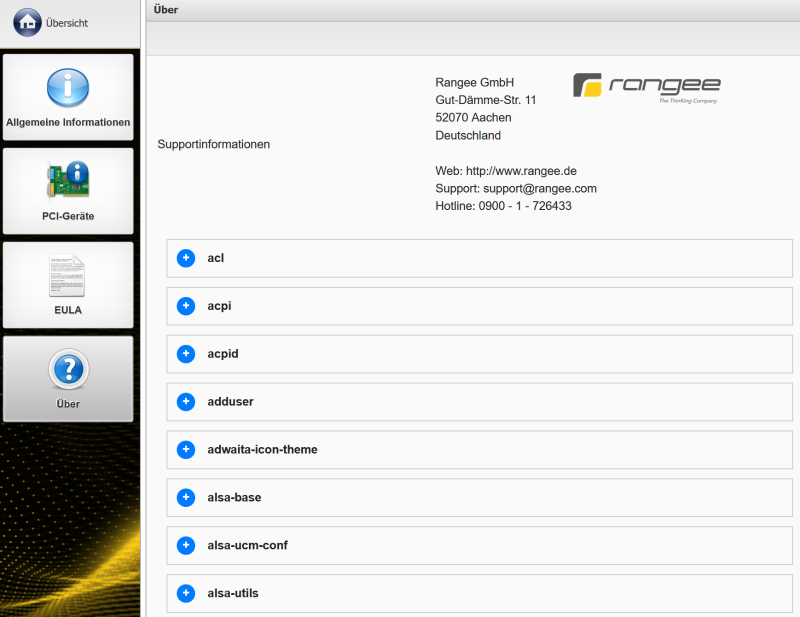Open the PCI-Geräte card icon

(x=68, y=181)
